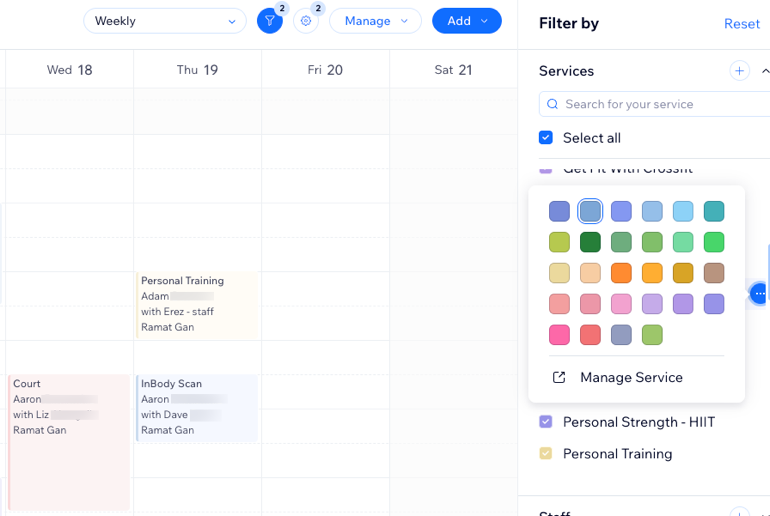Open calendar settings gear icon

(x=306, y=21)
